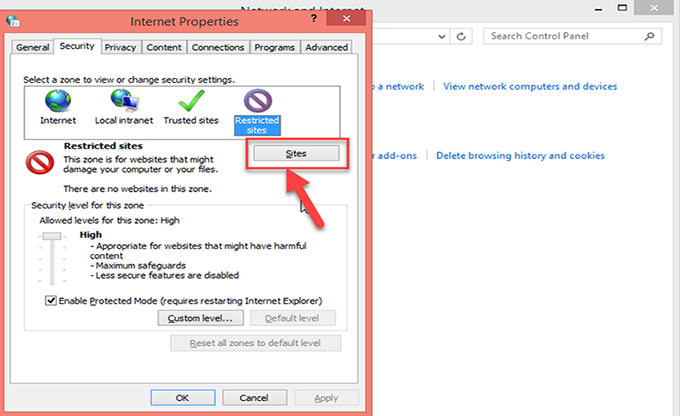680x416 pixels.
Task: Choose the Trusted sites green checkmark
Action: coord(190,100)
